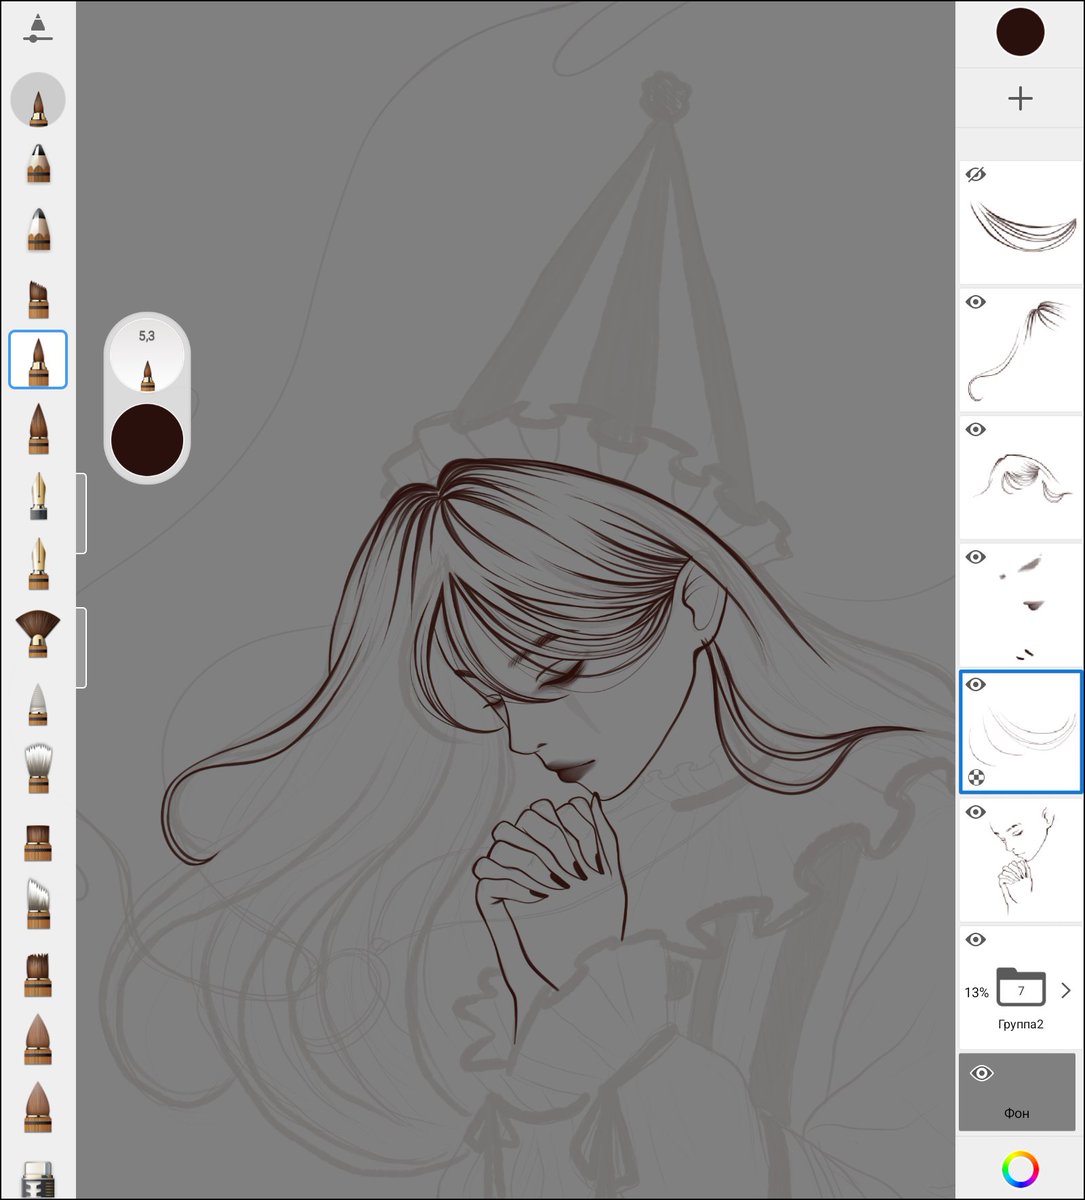Add a new layer with plus icon

(1020, 98)
